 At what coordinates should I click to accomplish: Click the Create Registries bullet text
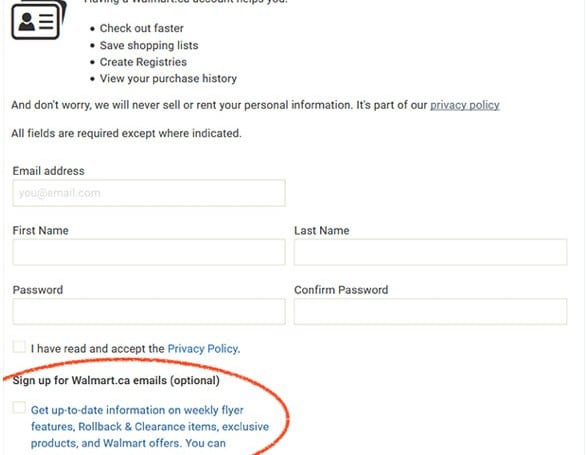click(x=143, y=62)
